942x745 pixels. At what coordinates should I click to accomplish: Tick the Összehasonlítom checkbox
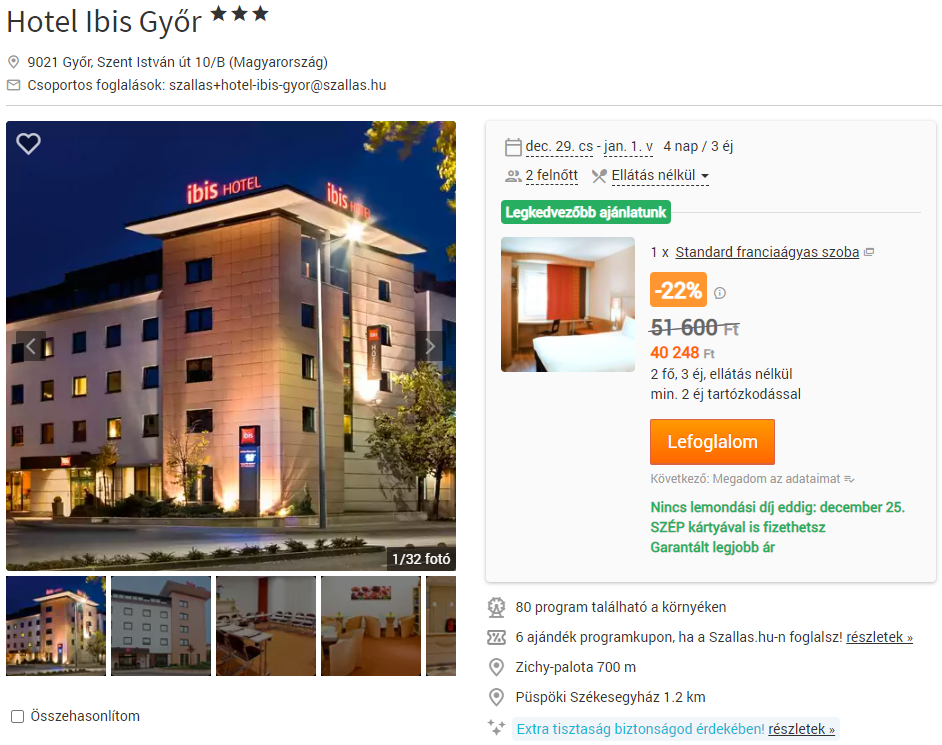click(x=17, y=716)
